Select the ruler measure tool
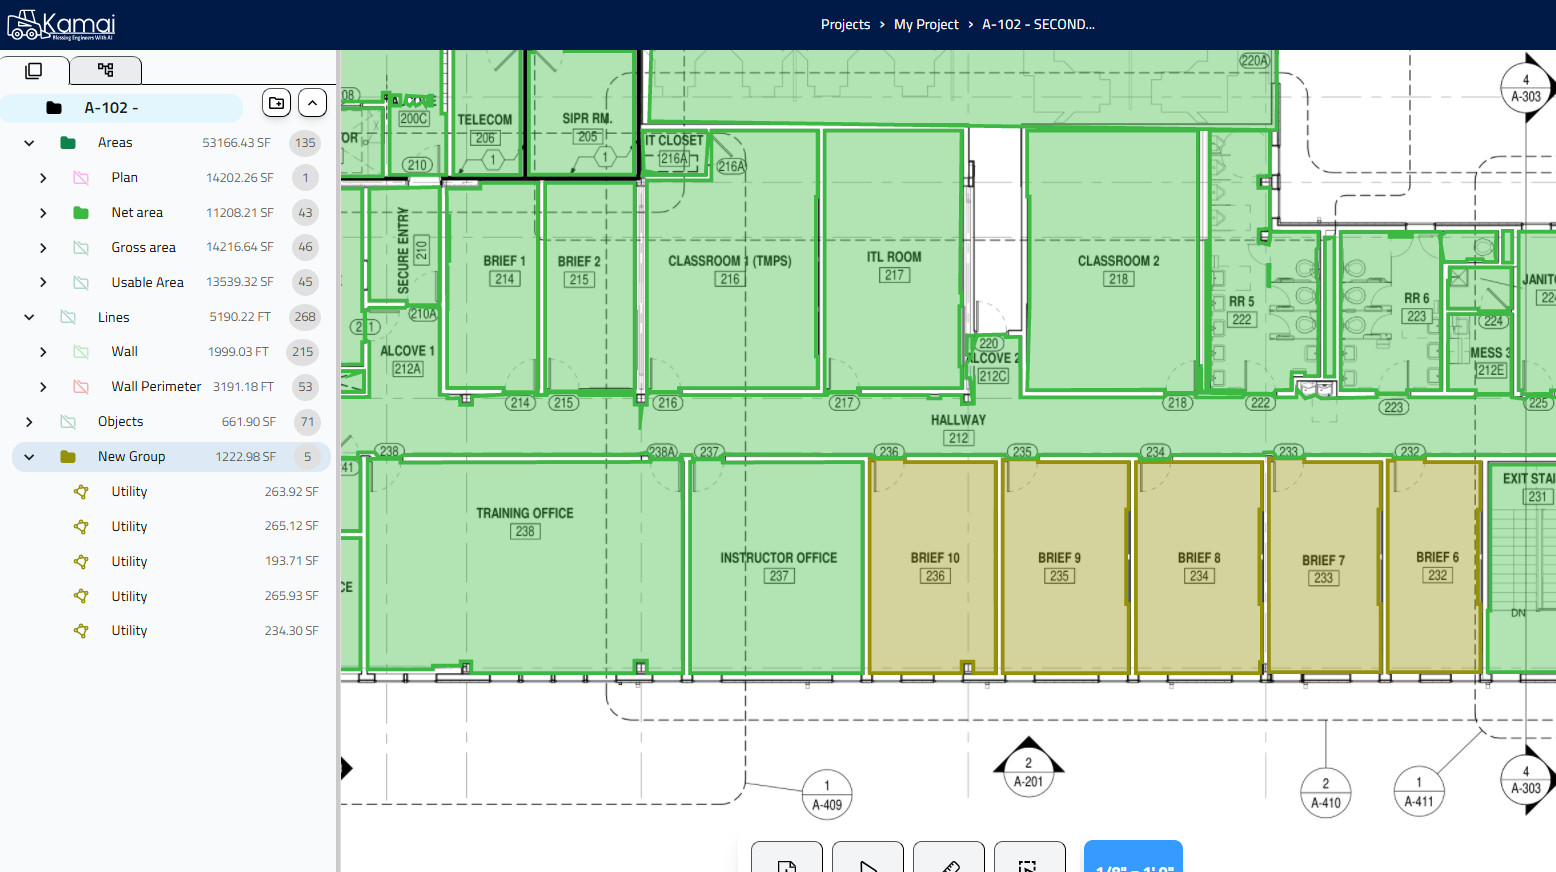 point(949,860)
